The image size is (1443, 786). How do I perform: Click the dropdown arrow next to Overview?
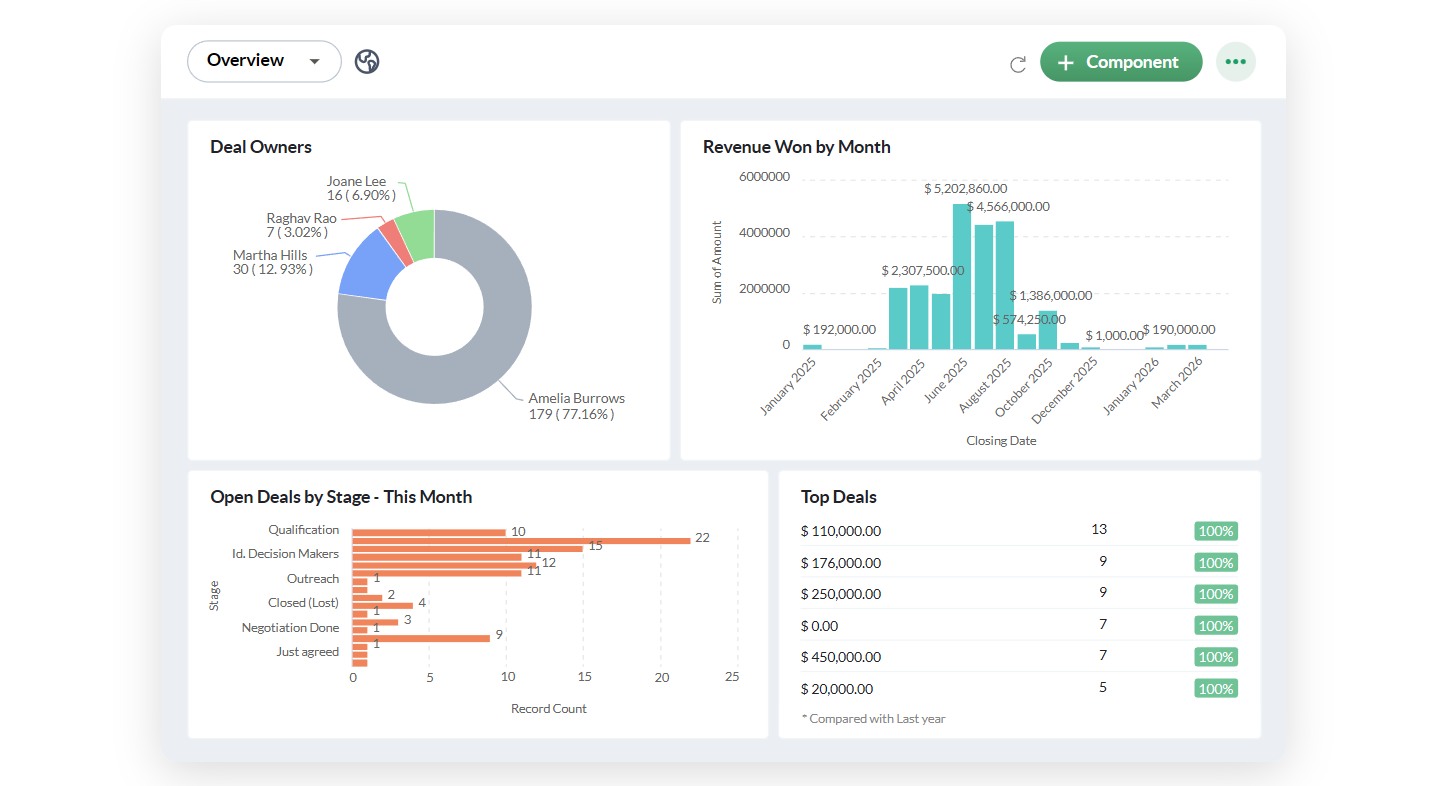(314, 62)
